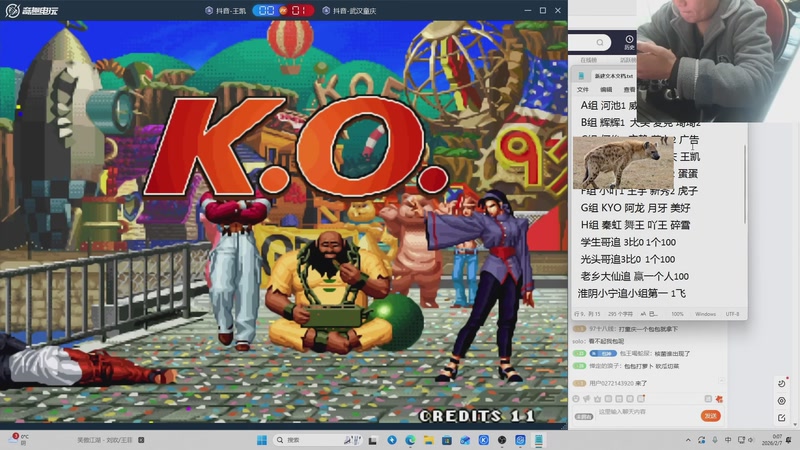Open the blue K app on taskbar

484,440
